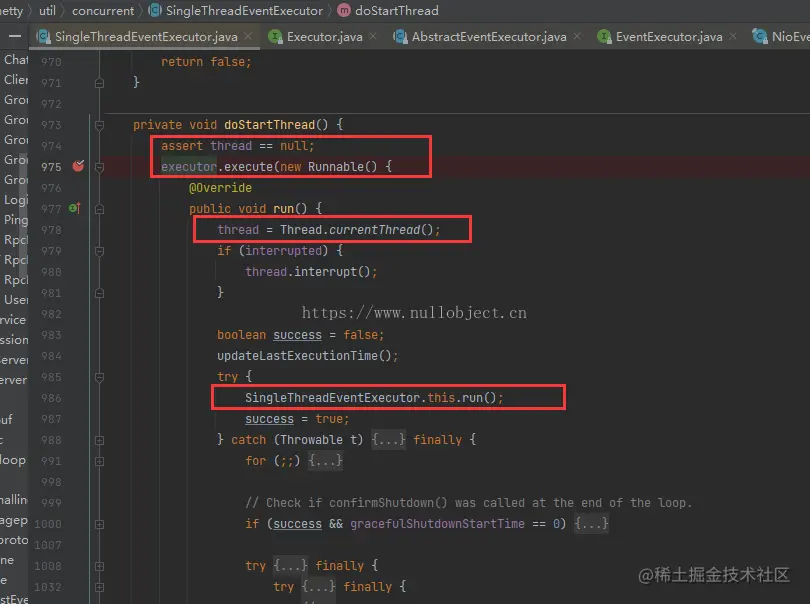Close the SingleThreadEventExecutor.java tab
This screenshot has width=810, height=604.
tap(248, 36)
